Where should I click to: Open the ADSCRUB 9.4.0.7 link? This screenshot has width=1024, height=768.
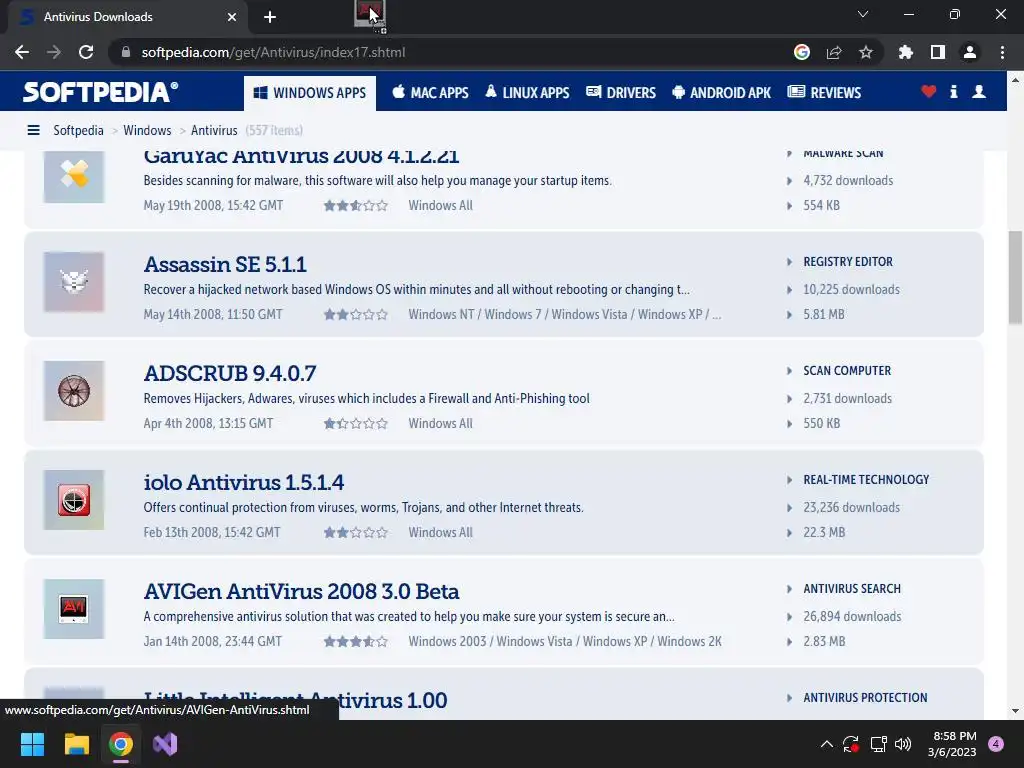[x=230, y=374]
